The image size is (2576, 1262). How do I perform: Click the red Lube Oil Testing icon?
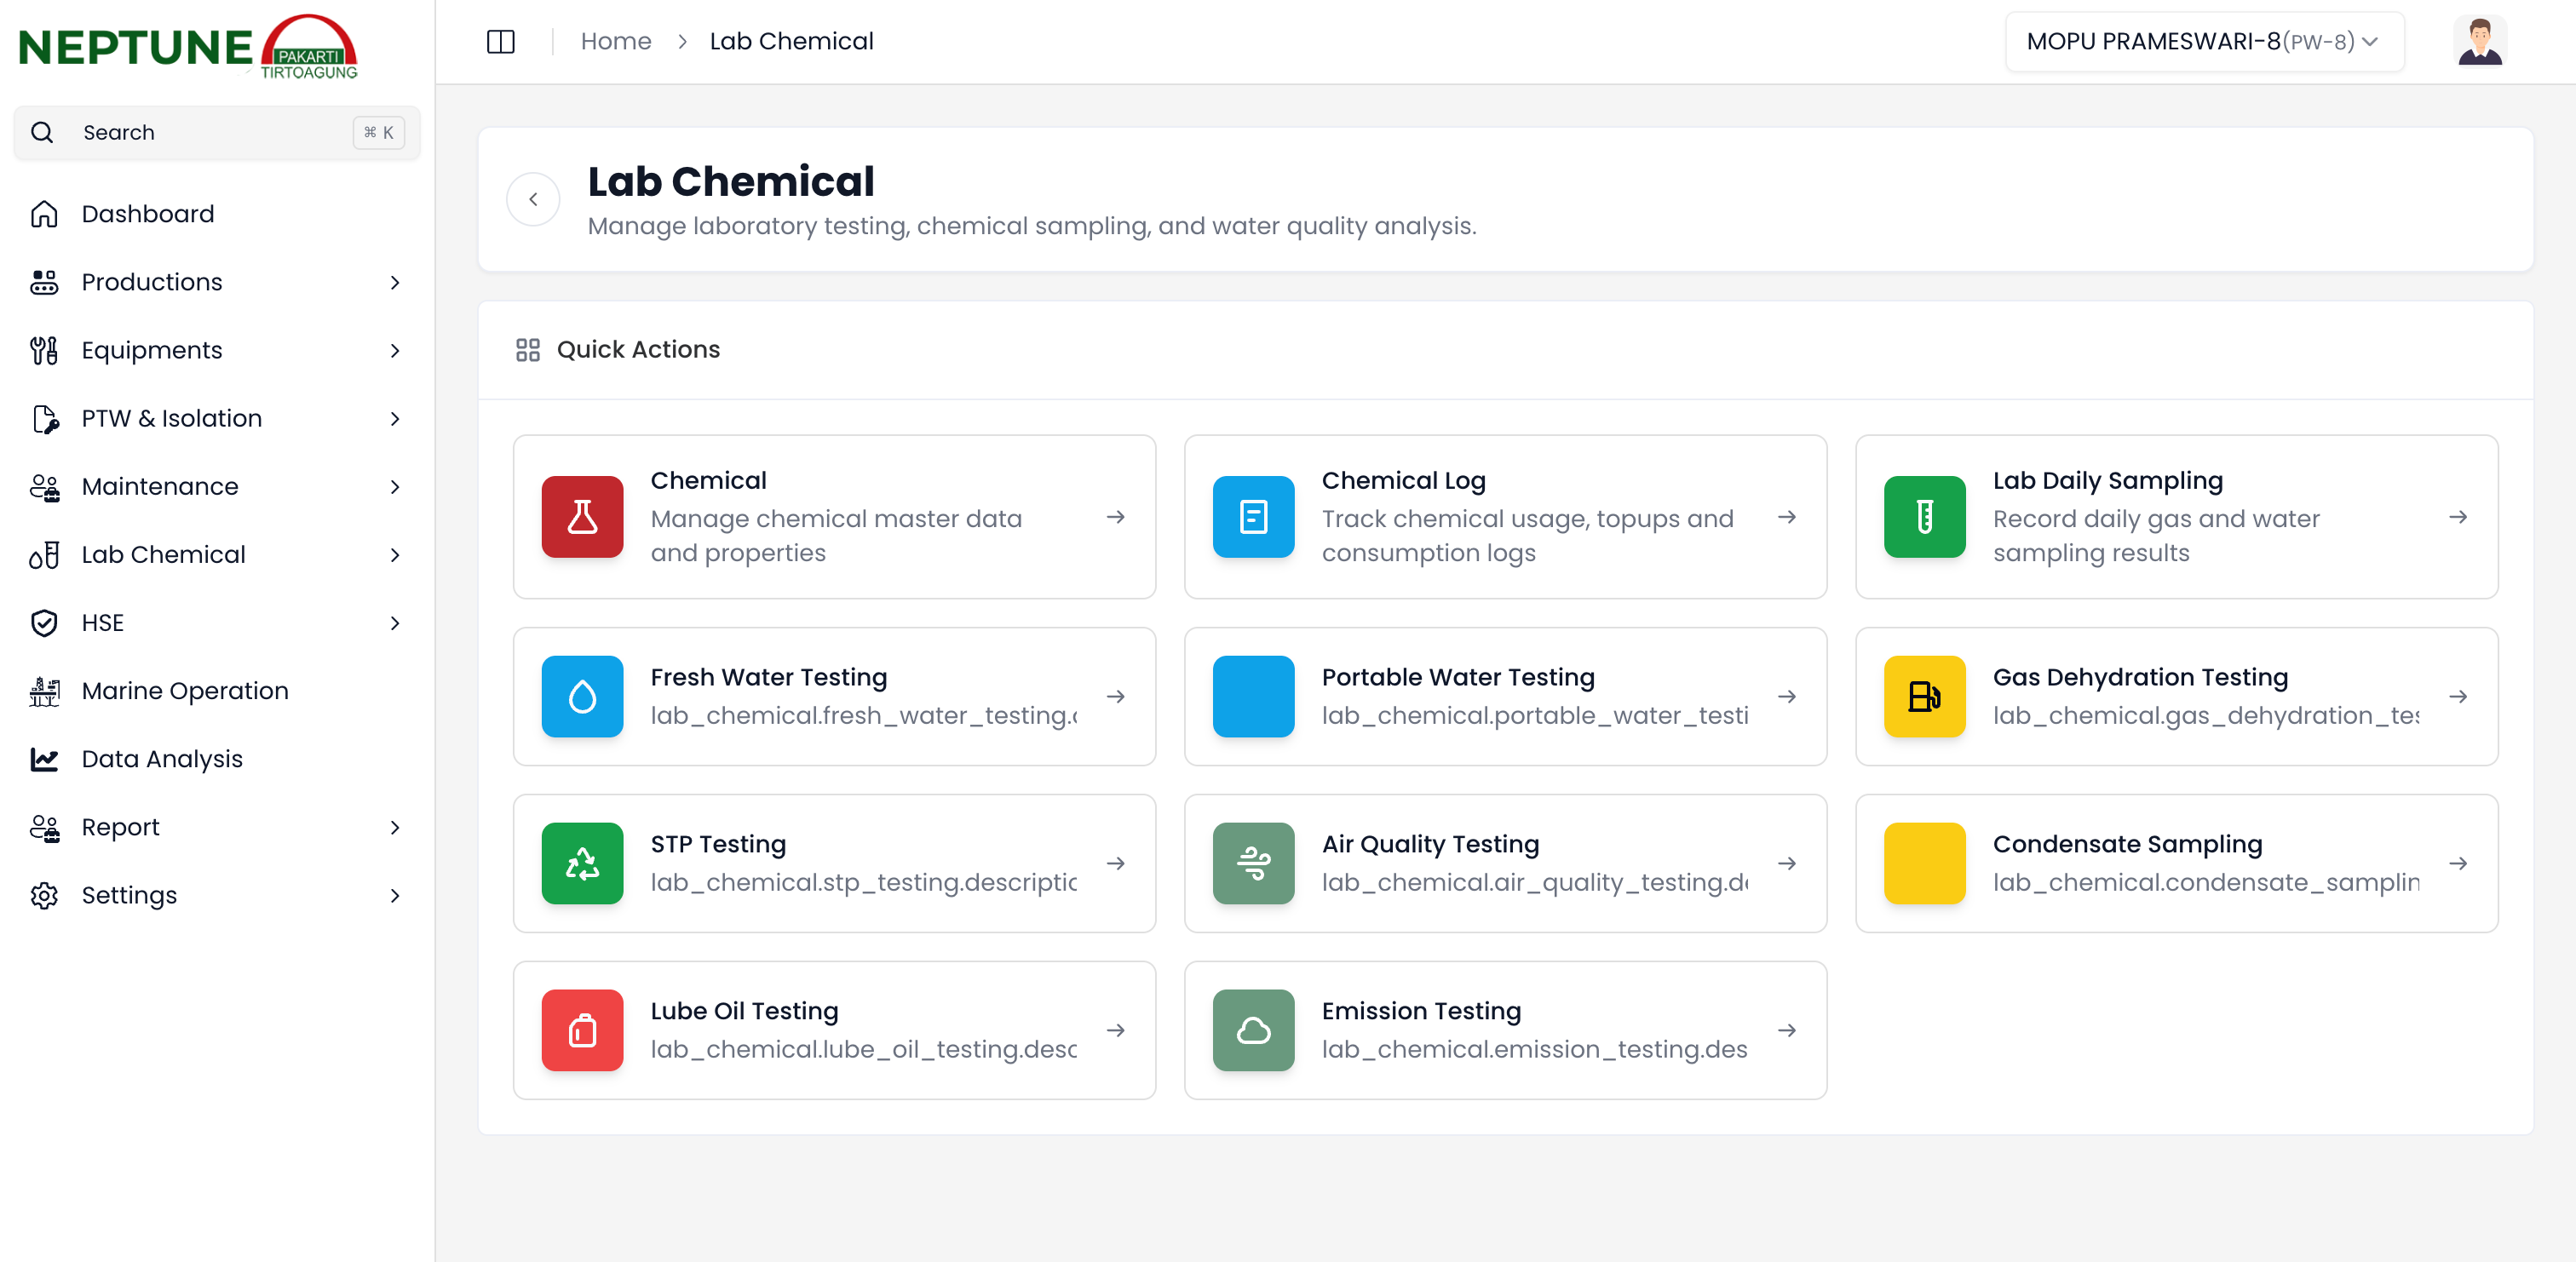(582, 1030)
